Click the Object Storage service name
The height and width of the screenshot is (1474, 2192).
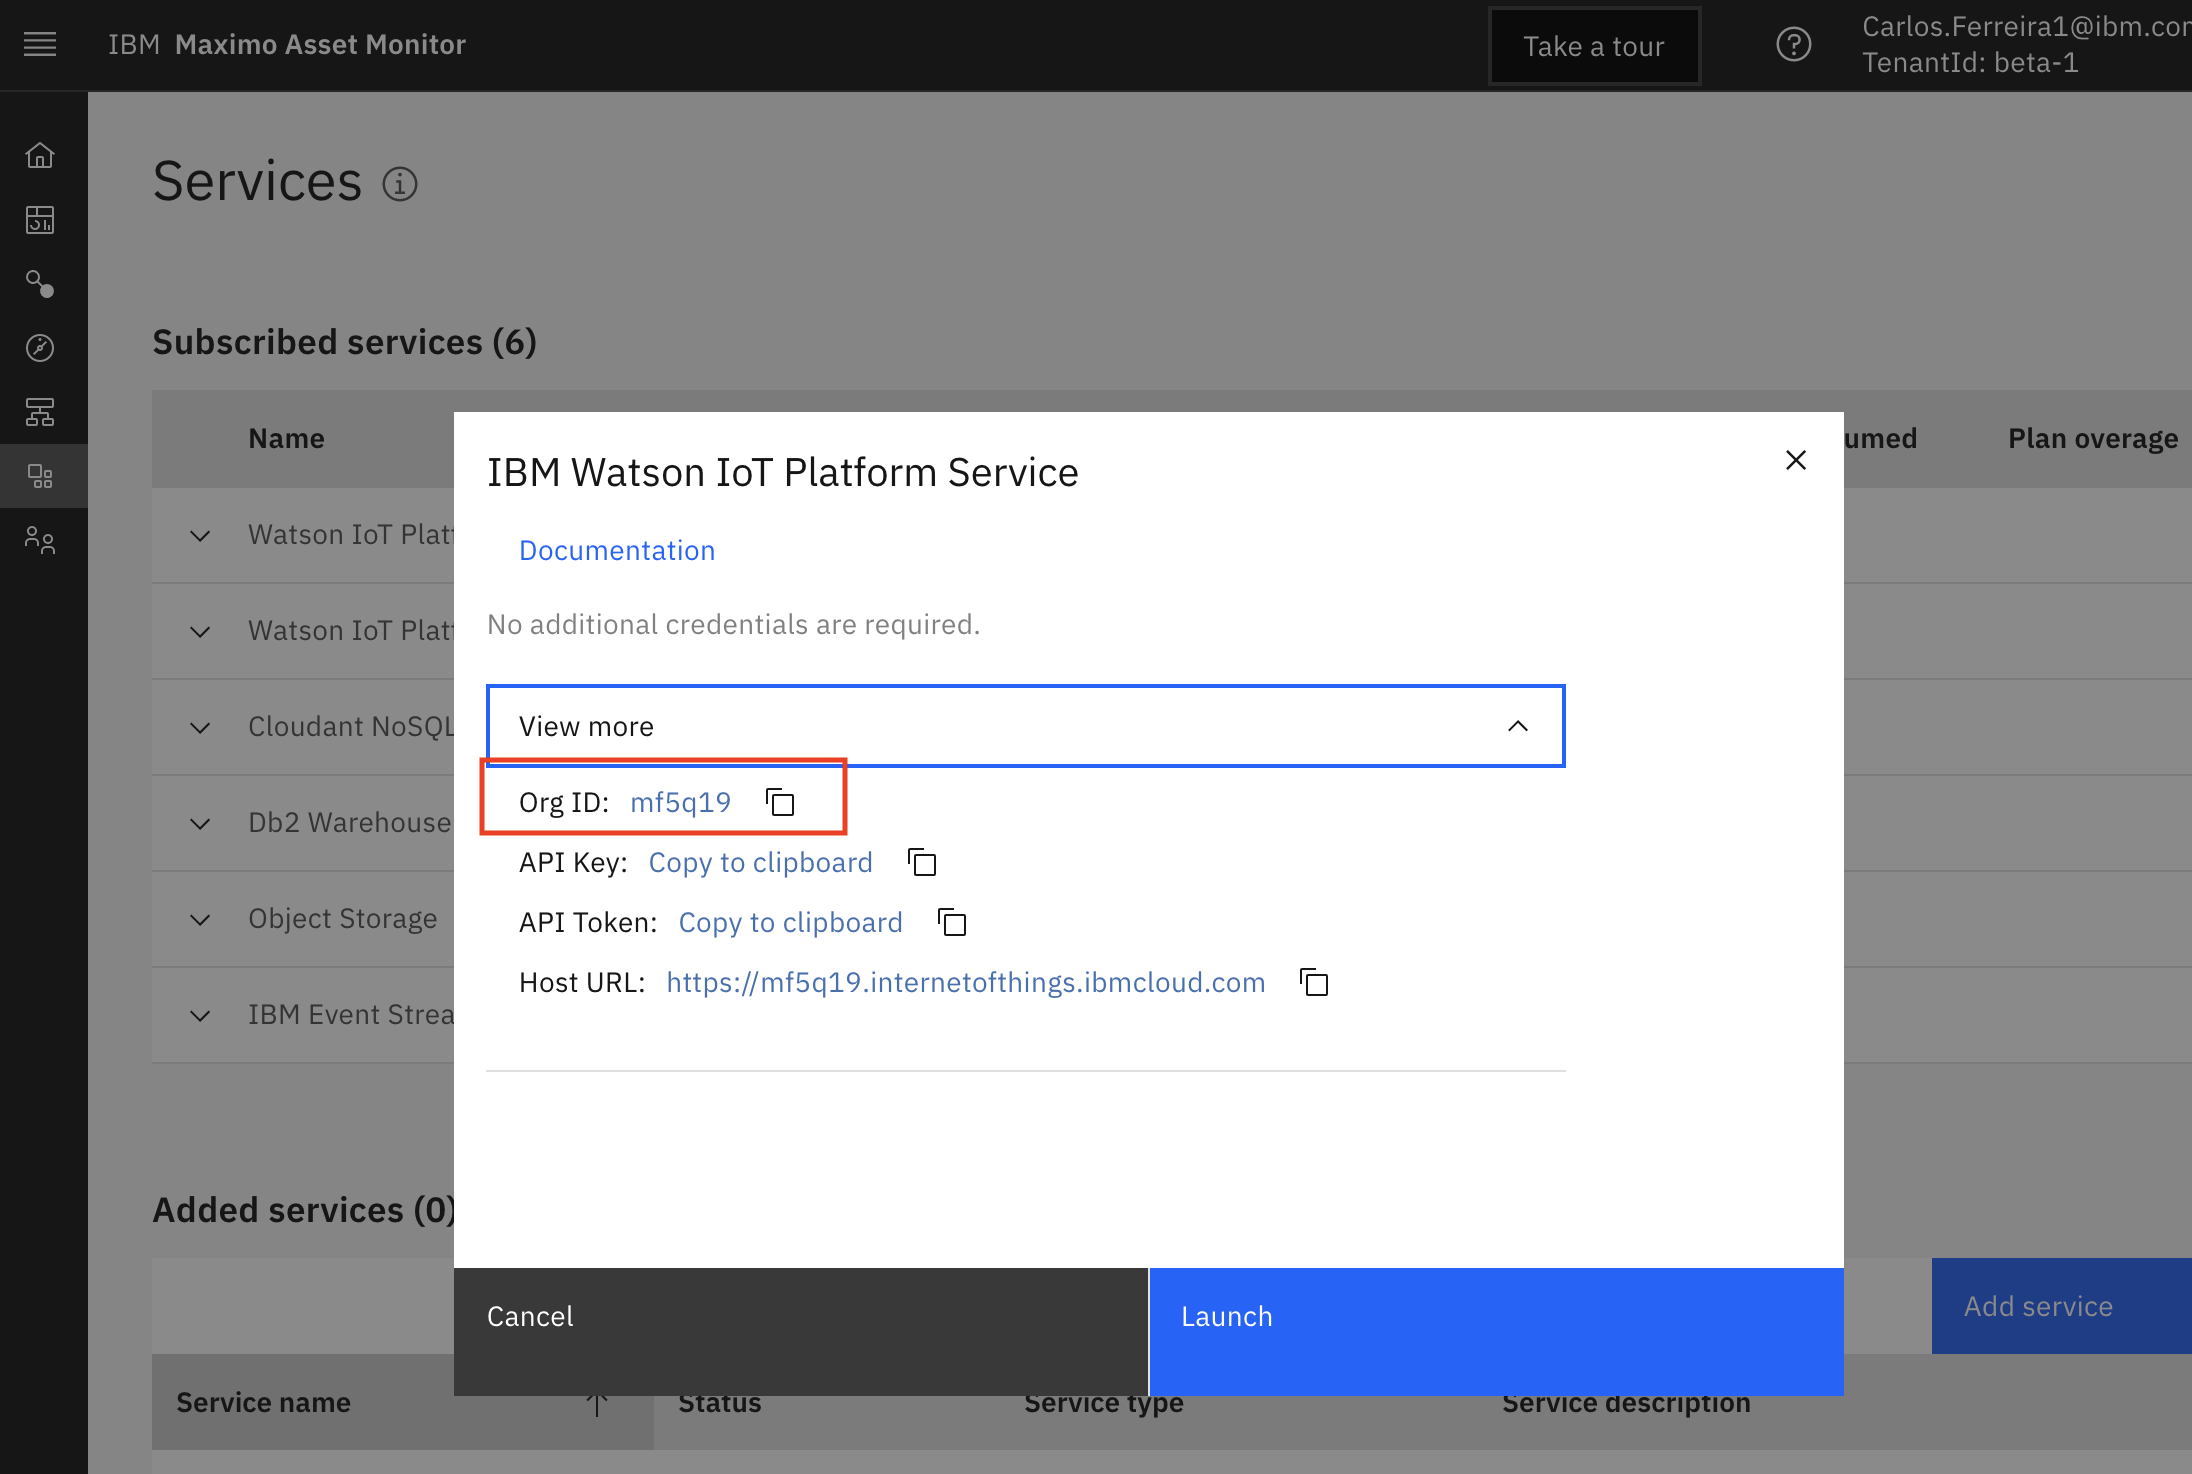(x=343, y=918)
